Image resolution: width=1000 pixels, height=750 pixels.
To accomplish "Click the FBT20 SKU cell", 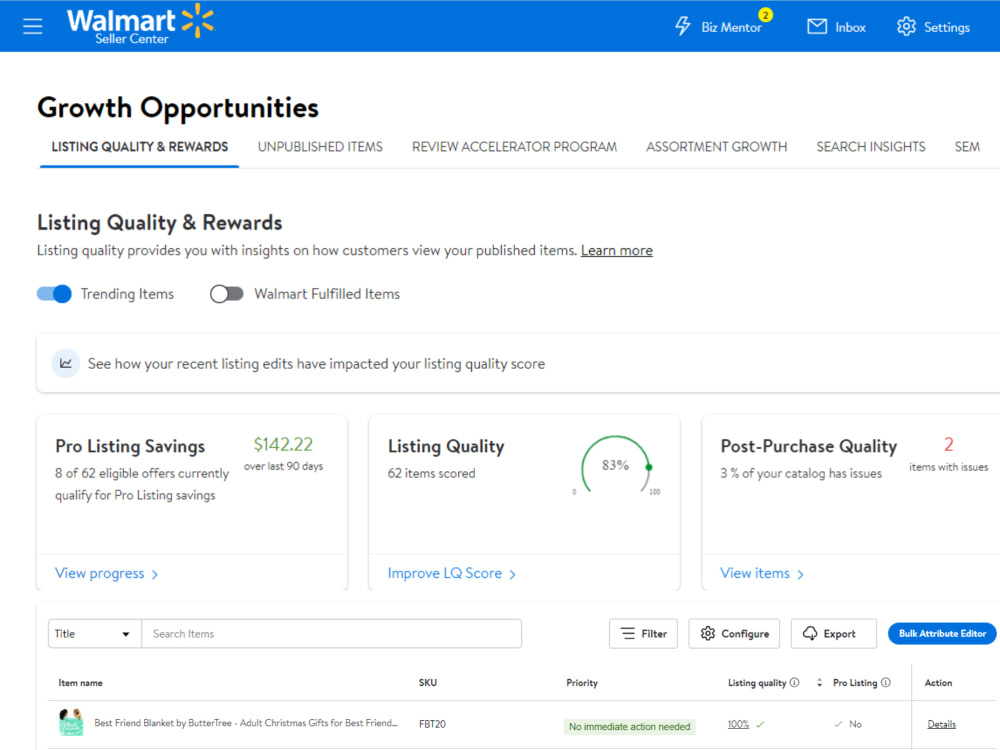I will tap(432, 724).
